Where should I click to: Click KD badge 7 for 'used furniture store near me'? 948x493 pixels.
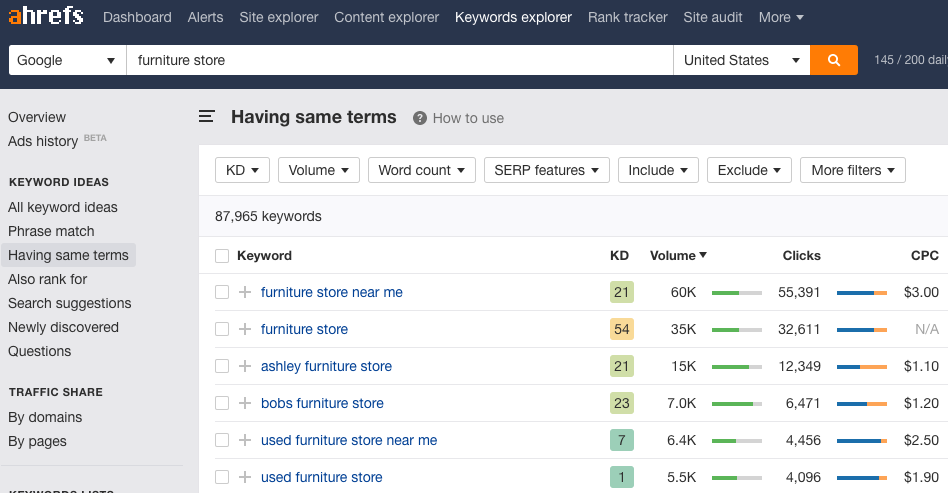pos(622,440)
